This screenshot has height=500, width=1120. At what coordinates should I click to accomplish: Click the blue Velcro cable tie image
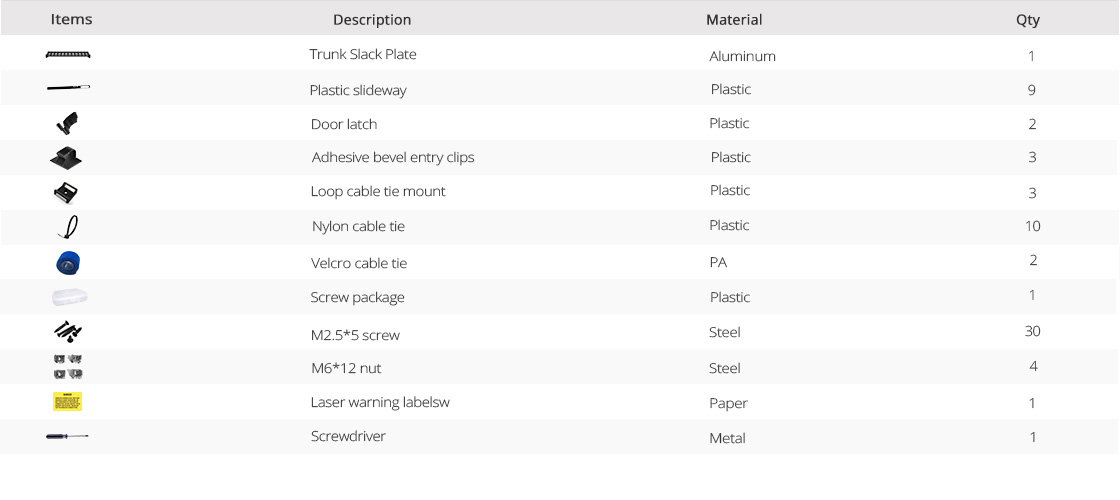point(68,262)
